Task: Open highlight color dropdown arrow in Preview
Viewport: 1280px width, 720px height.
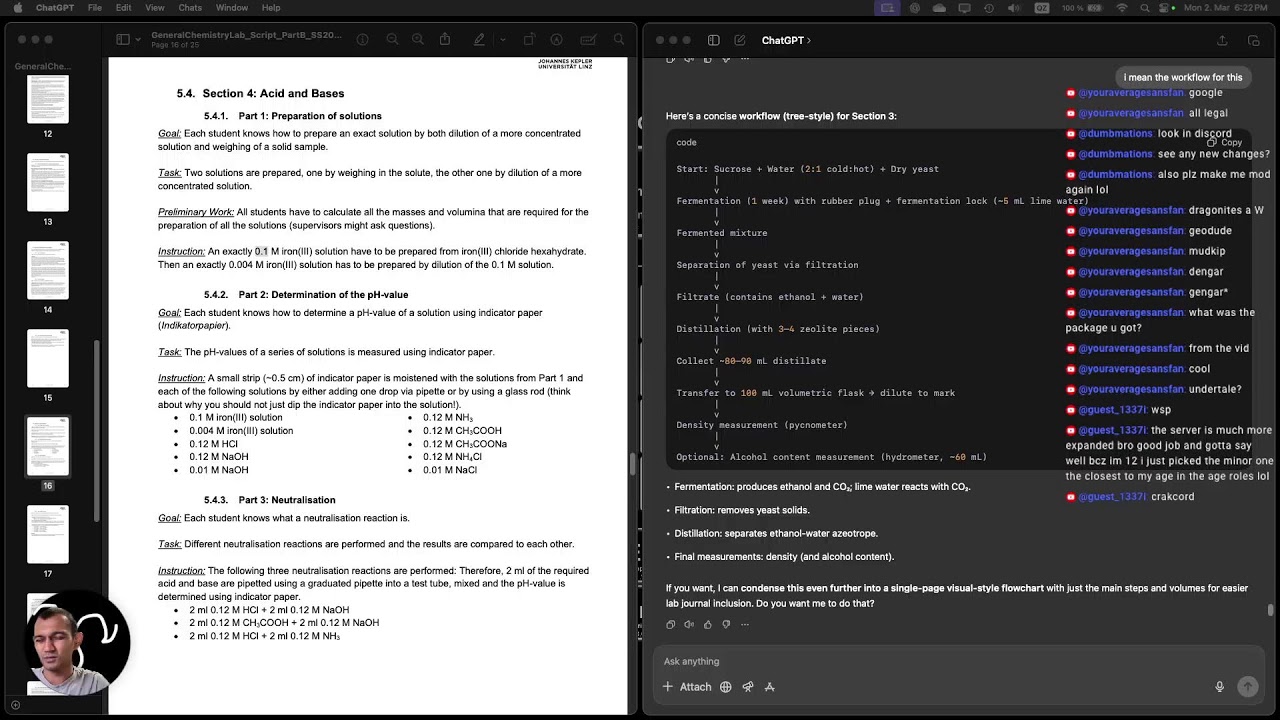Action: (x=501, y=40)
